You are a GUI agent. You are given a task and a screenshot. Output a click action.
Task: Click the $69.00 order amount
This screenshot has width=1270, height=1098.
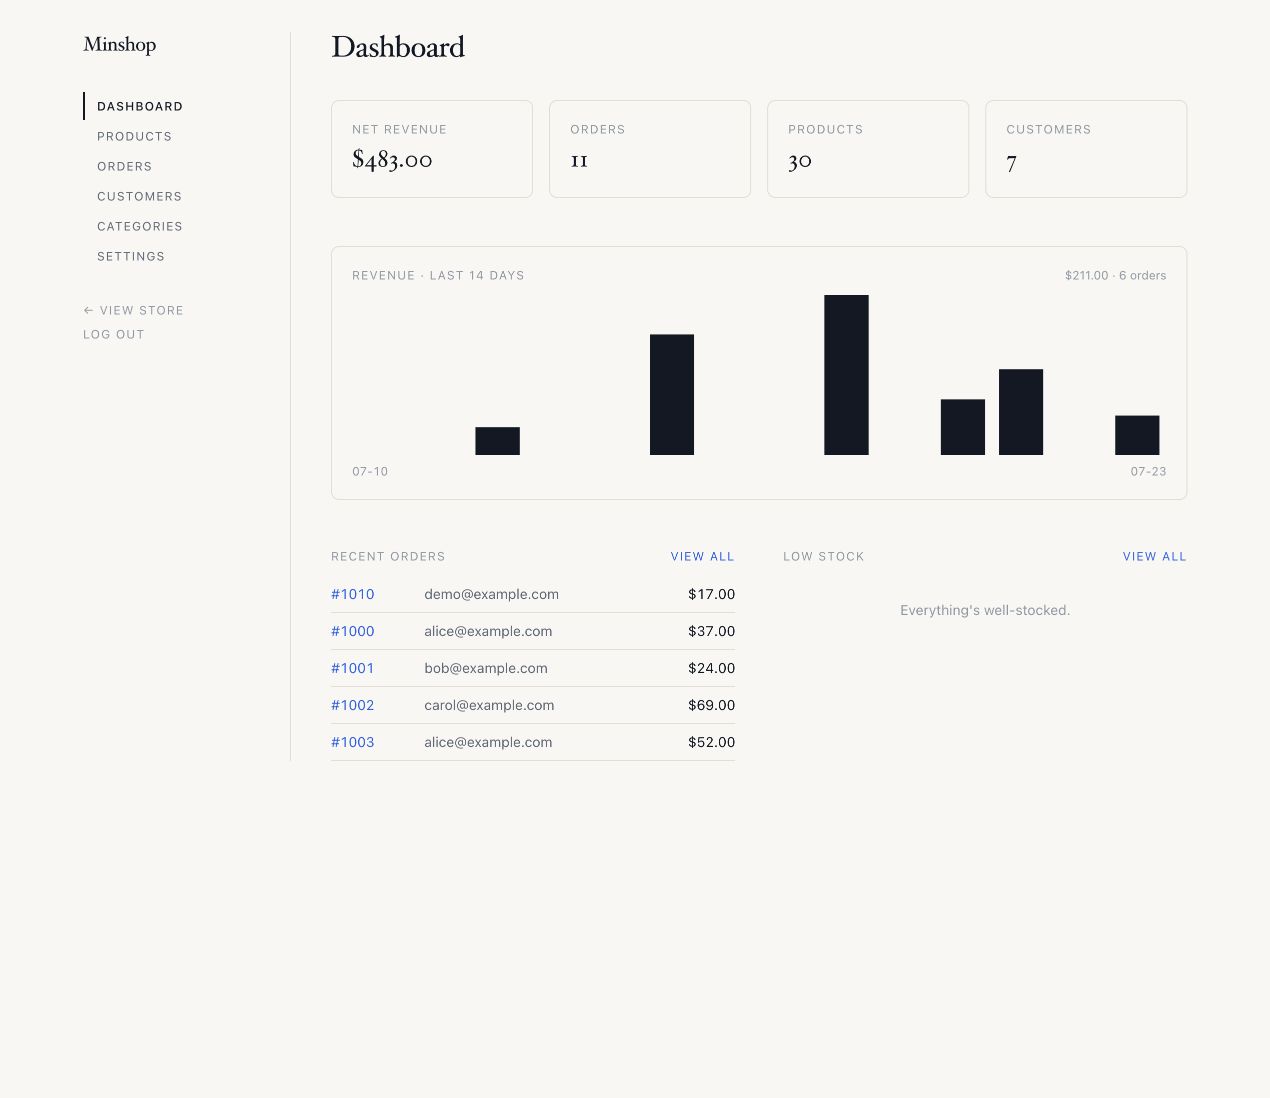[711, 705]
